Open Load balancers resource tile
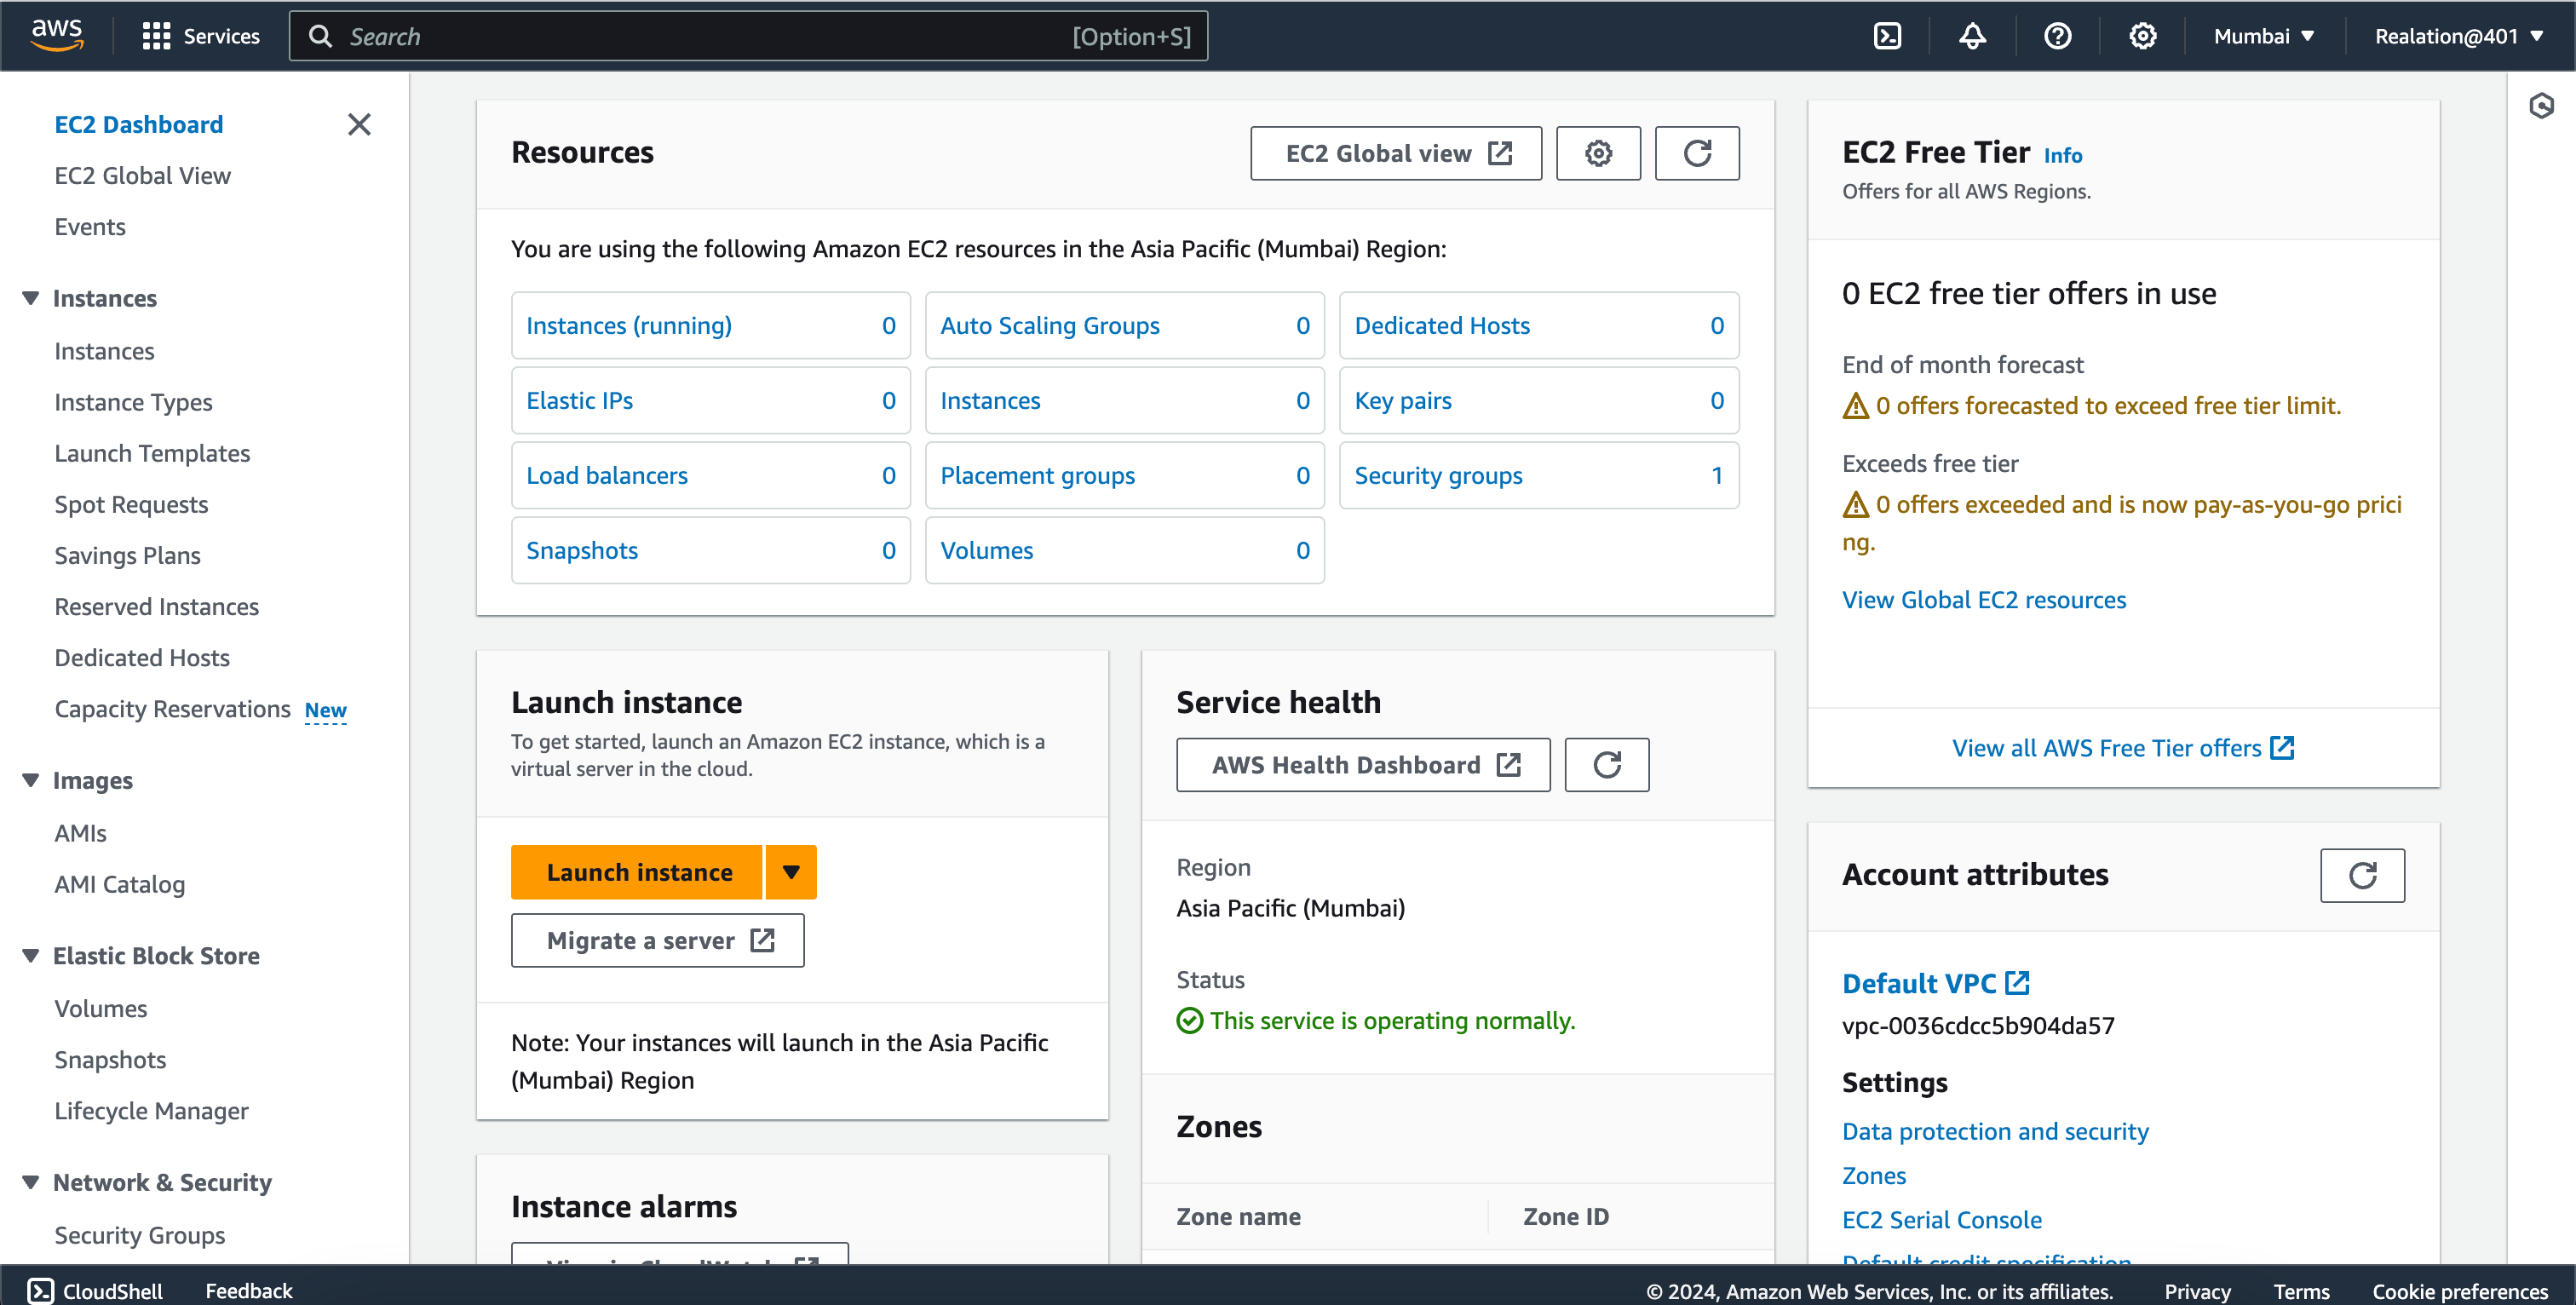The height and width of the screenshot is (1305, 2576). (711, 475)
